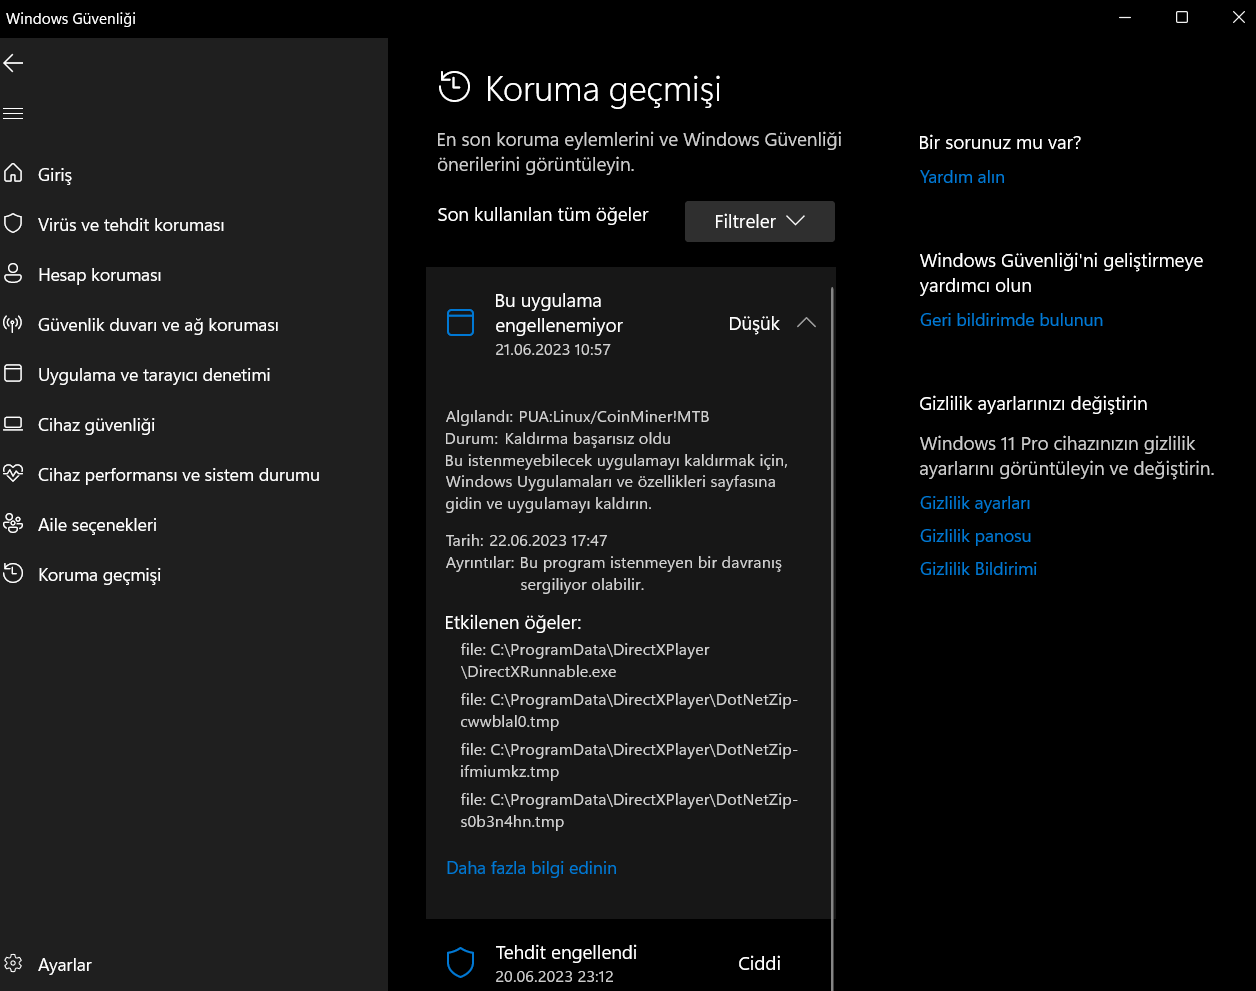Click the DotNetZip-s0b3n4hn.tmp file path

click(x=629, y=810)
